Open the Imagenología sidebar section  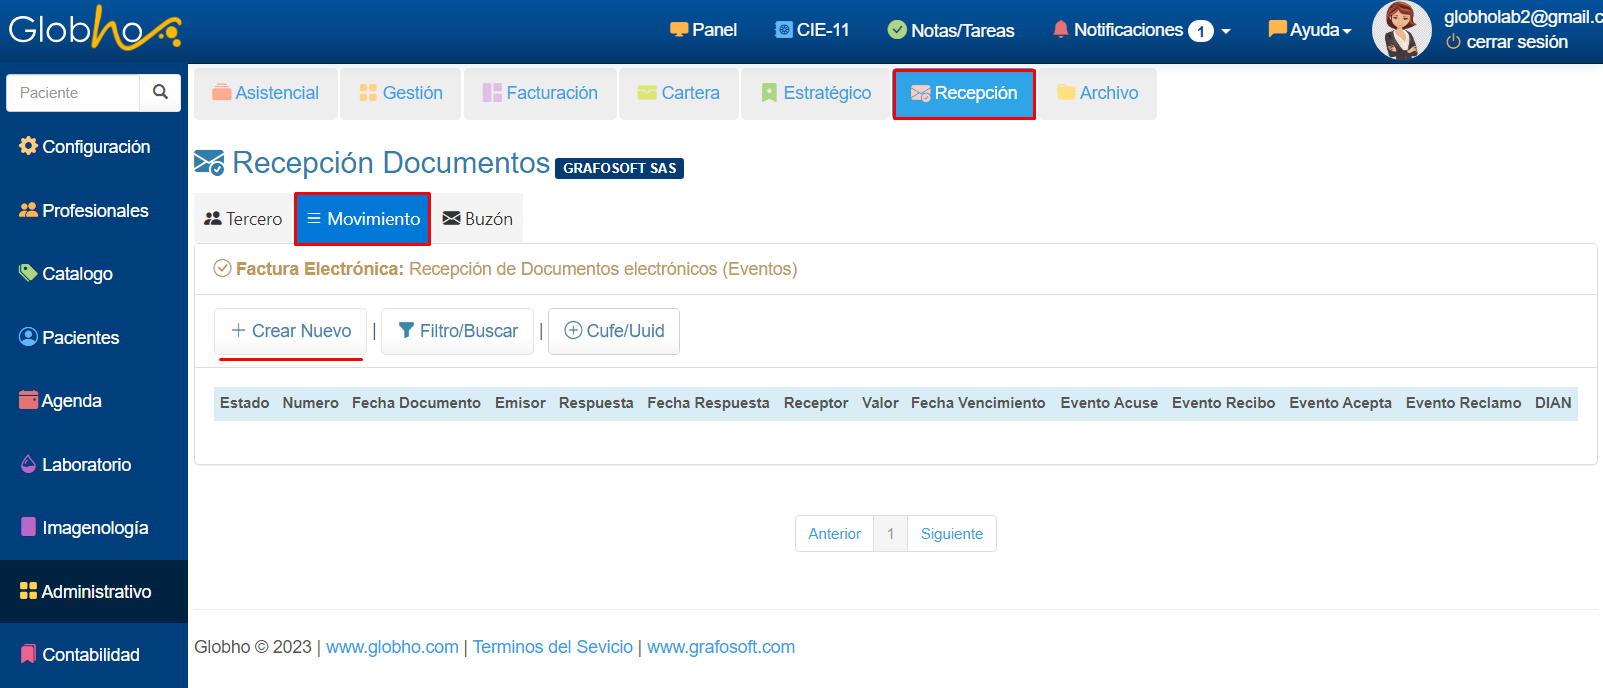[x=94, y=528]
